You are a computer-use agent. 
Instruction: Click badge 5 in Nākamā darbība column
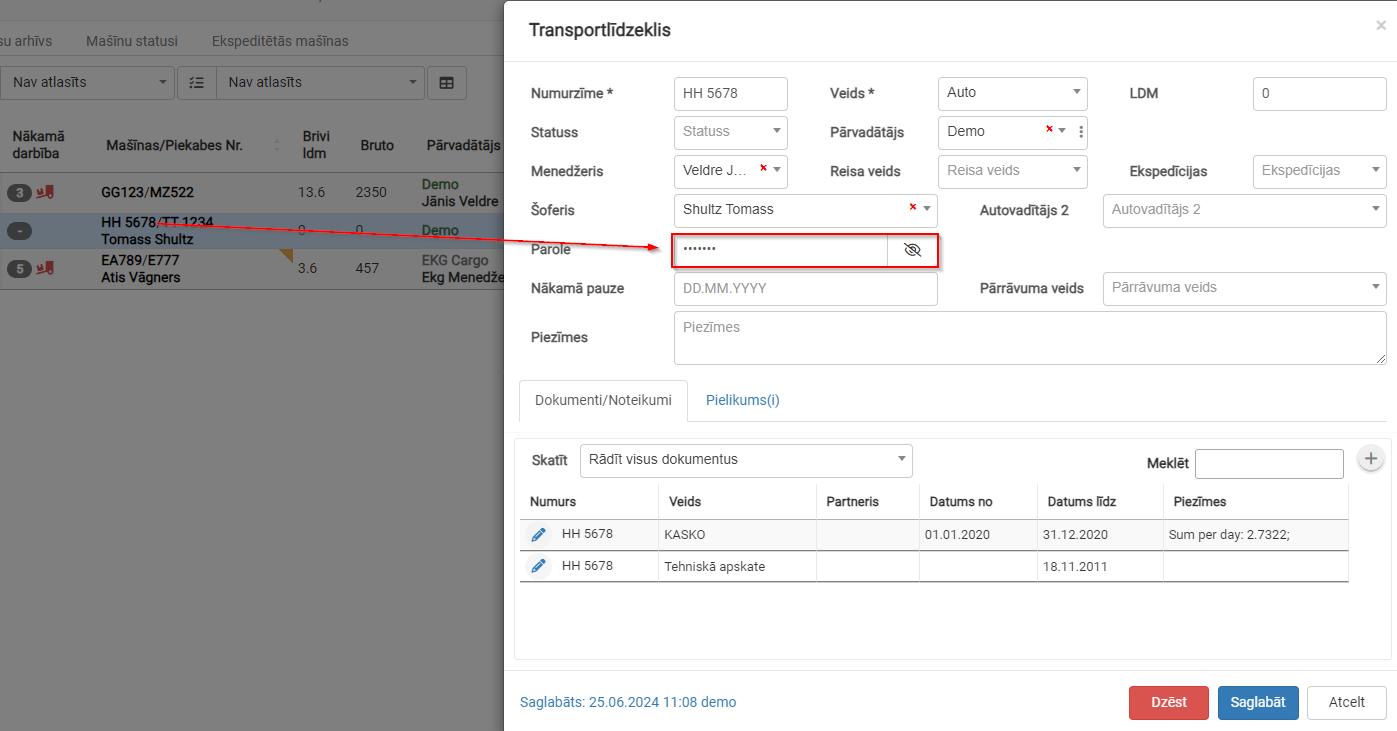[19, 268]
